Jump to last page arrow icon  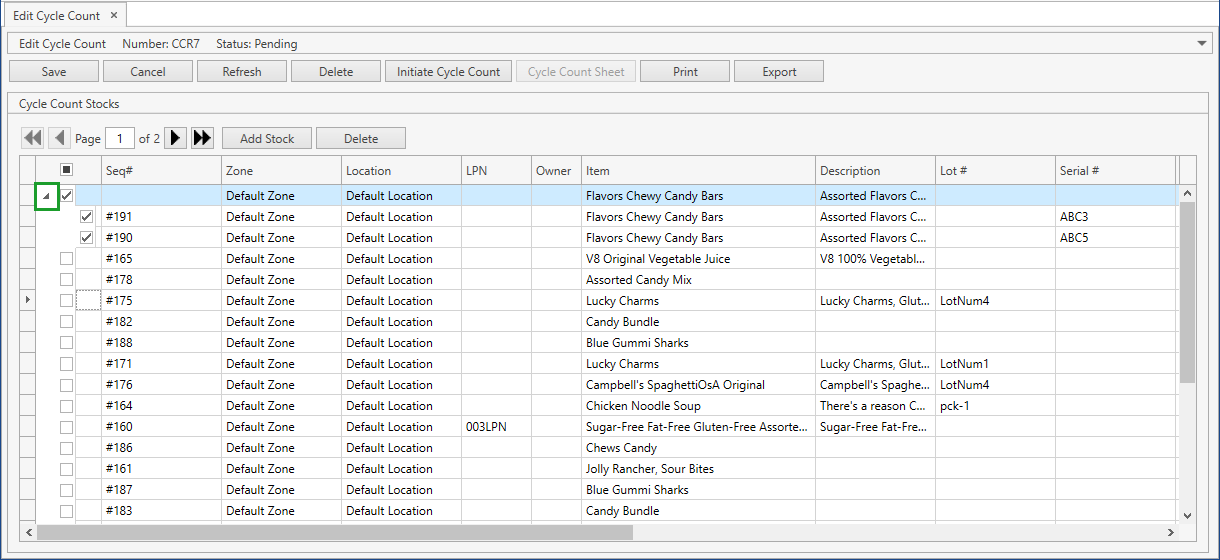tap(202, 138)
